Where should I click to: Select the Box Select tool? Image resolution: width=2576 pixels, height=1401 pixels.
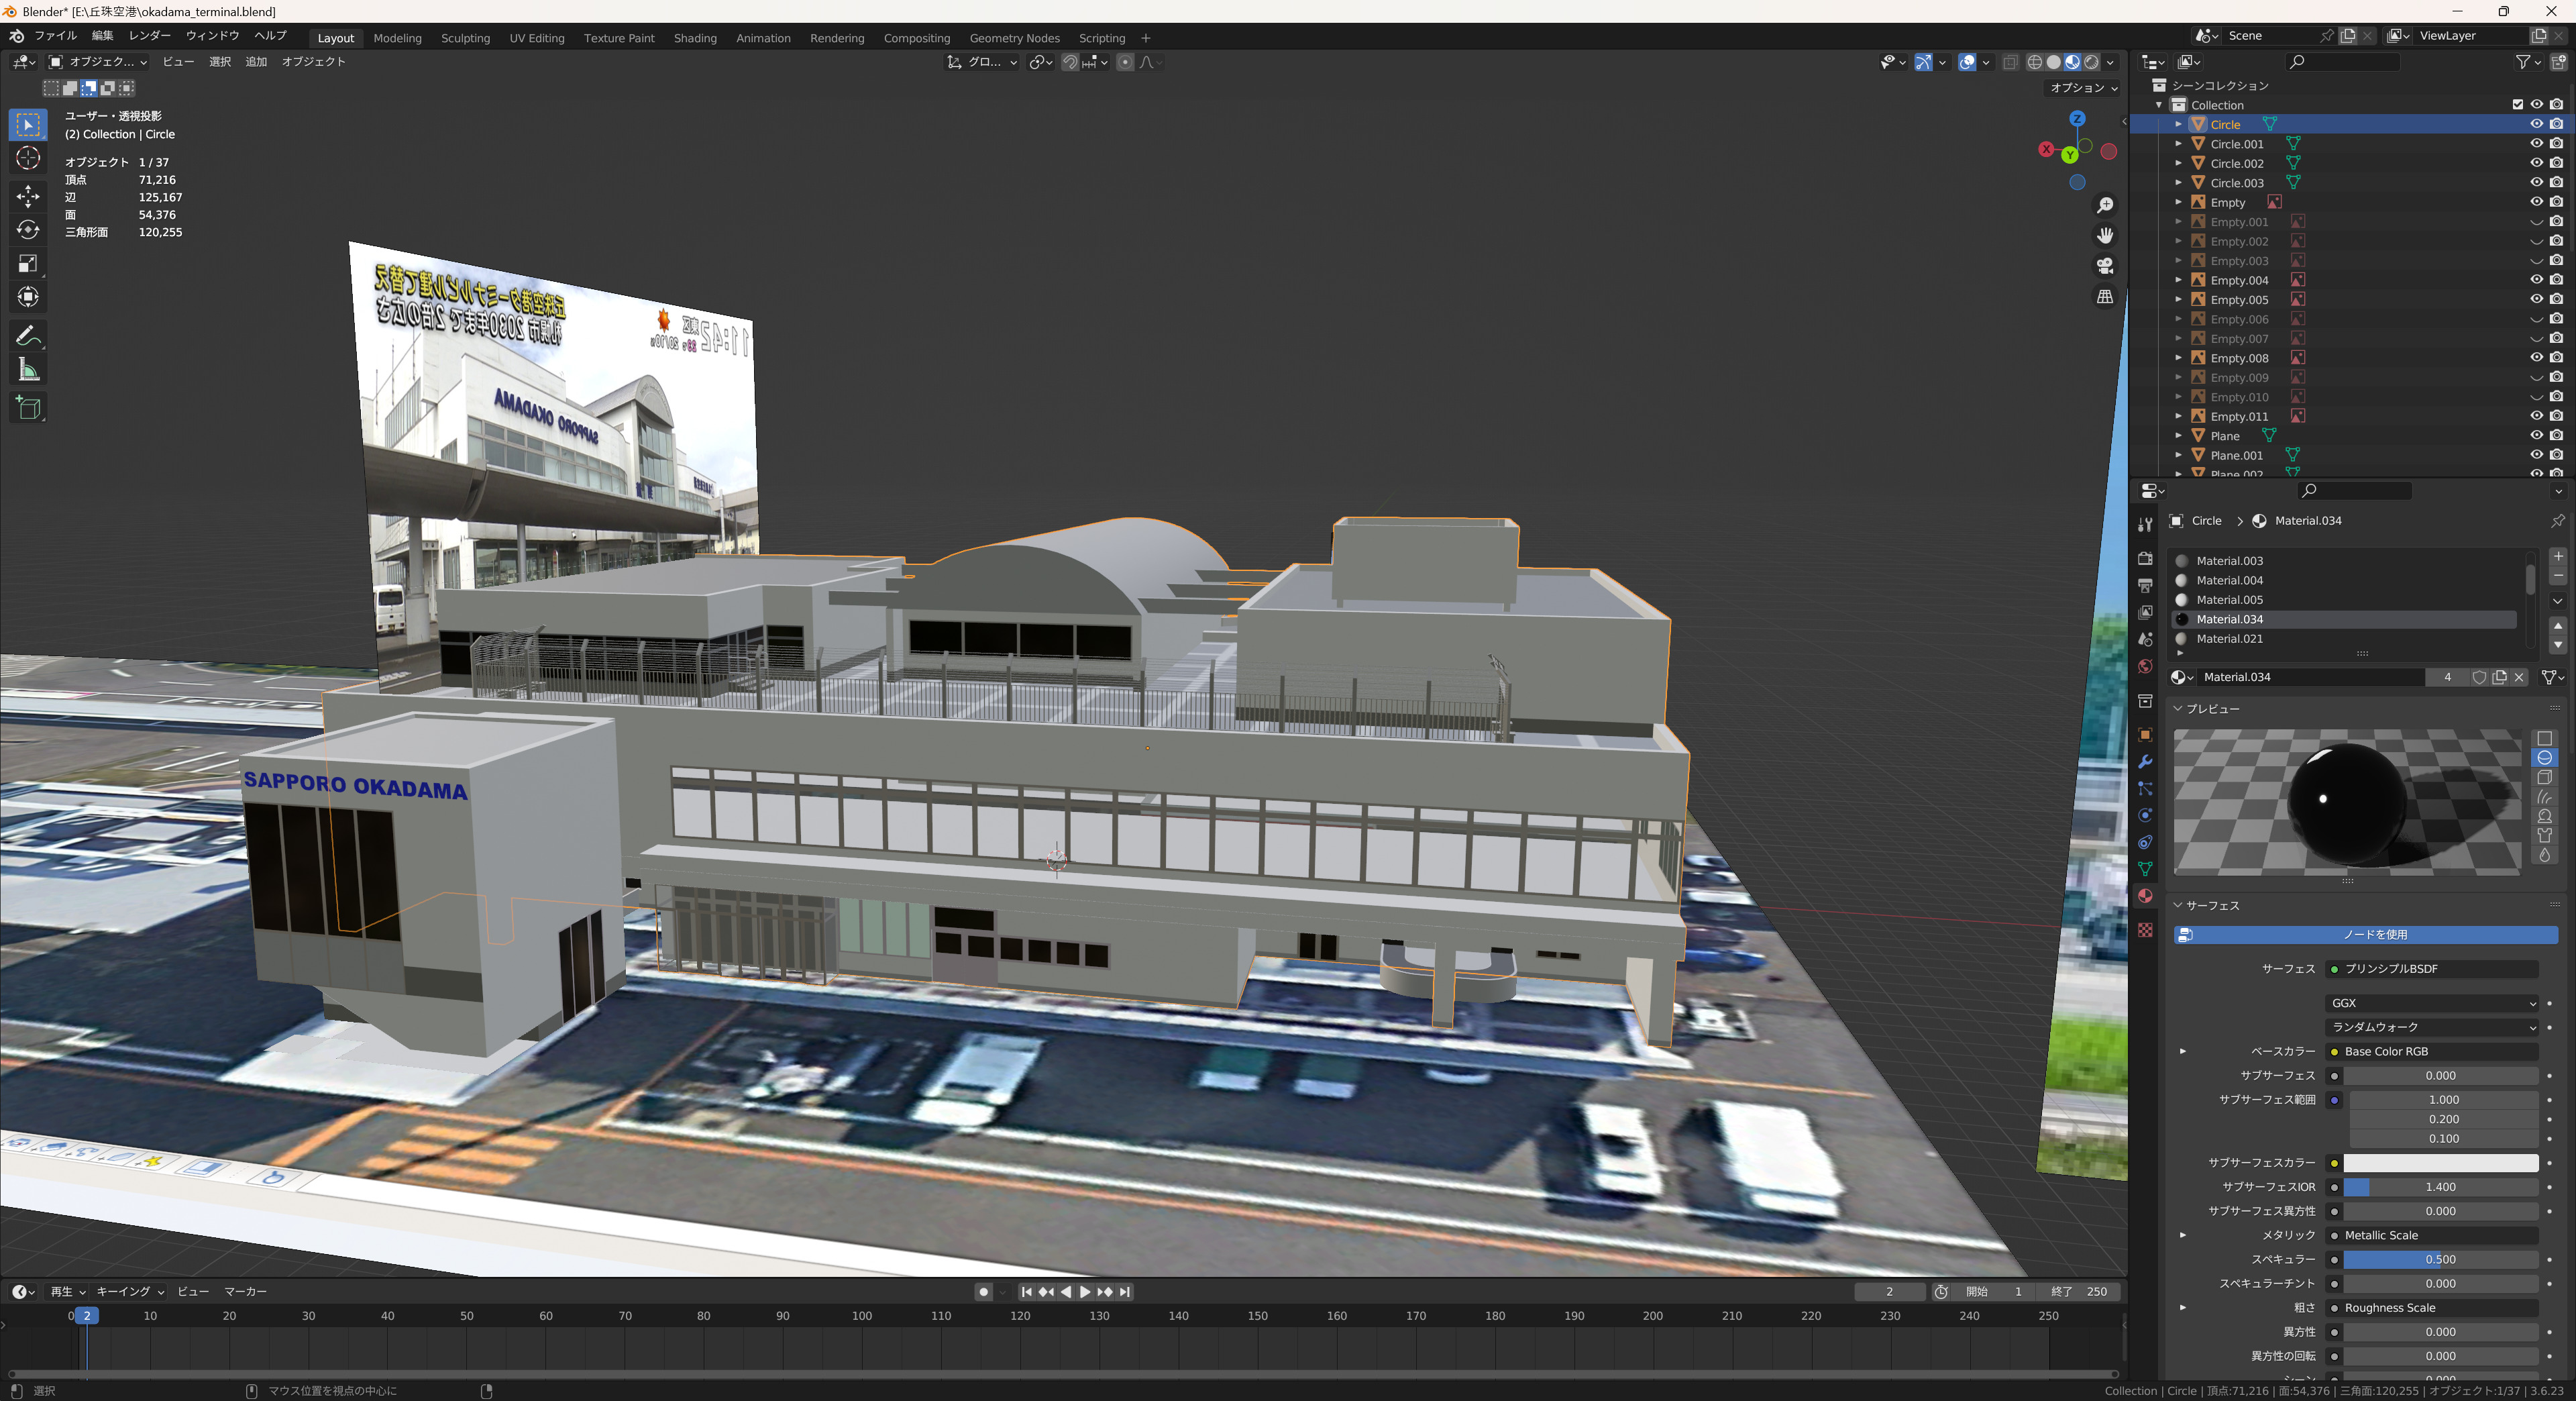pyautogui.click(x=28, y=124)
